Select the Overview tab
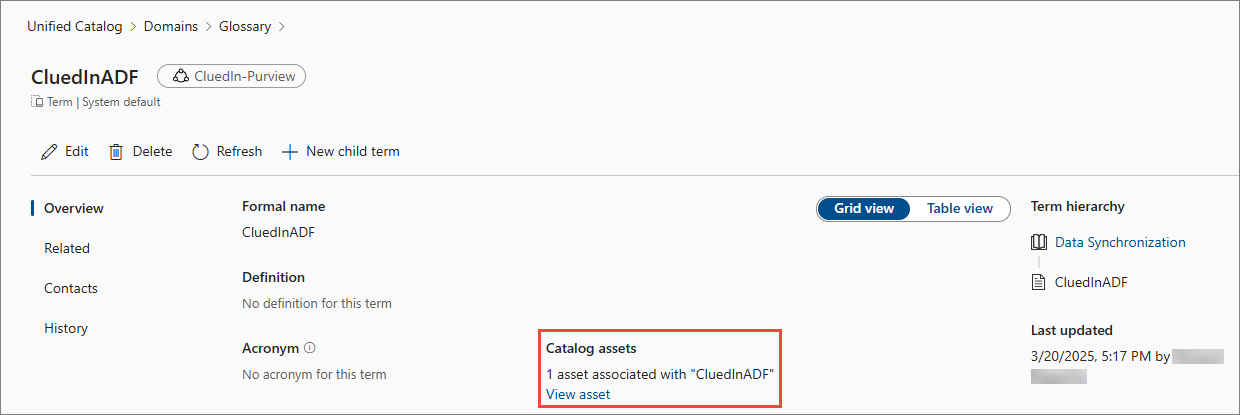The image size is (1240, 415). (74, 208)
